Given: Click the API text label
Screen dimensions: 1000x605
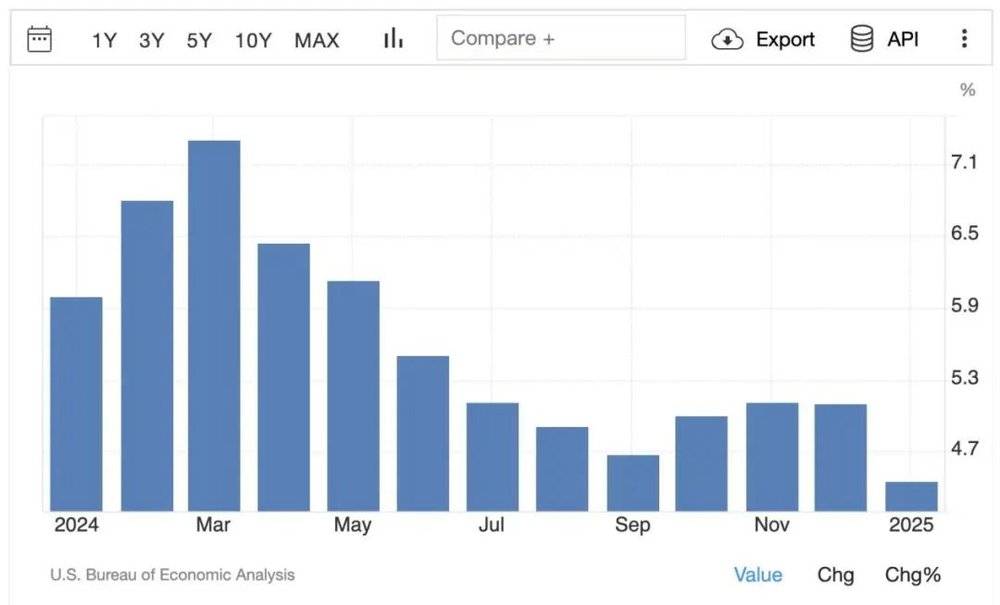Looking at the screenshot, I should (903, 40).
